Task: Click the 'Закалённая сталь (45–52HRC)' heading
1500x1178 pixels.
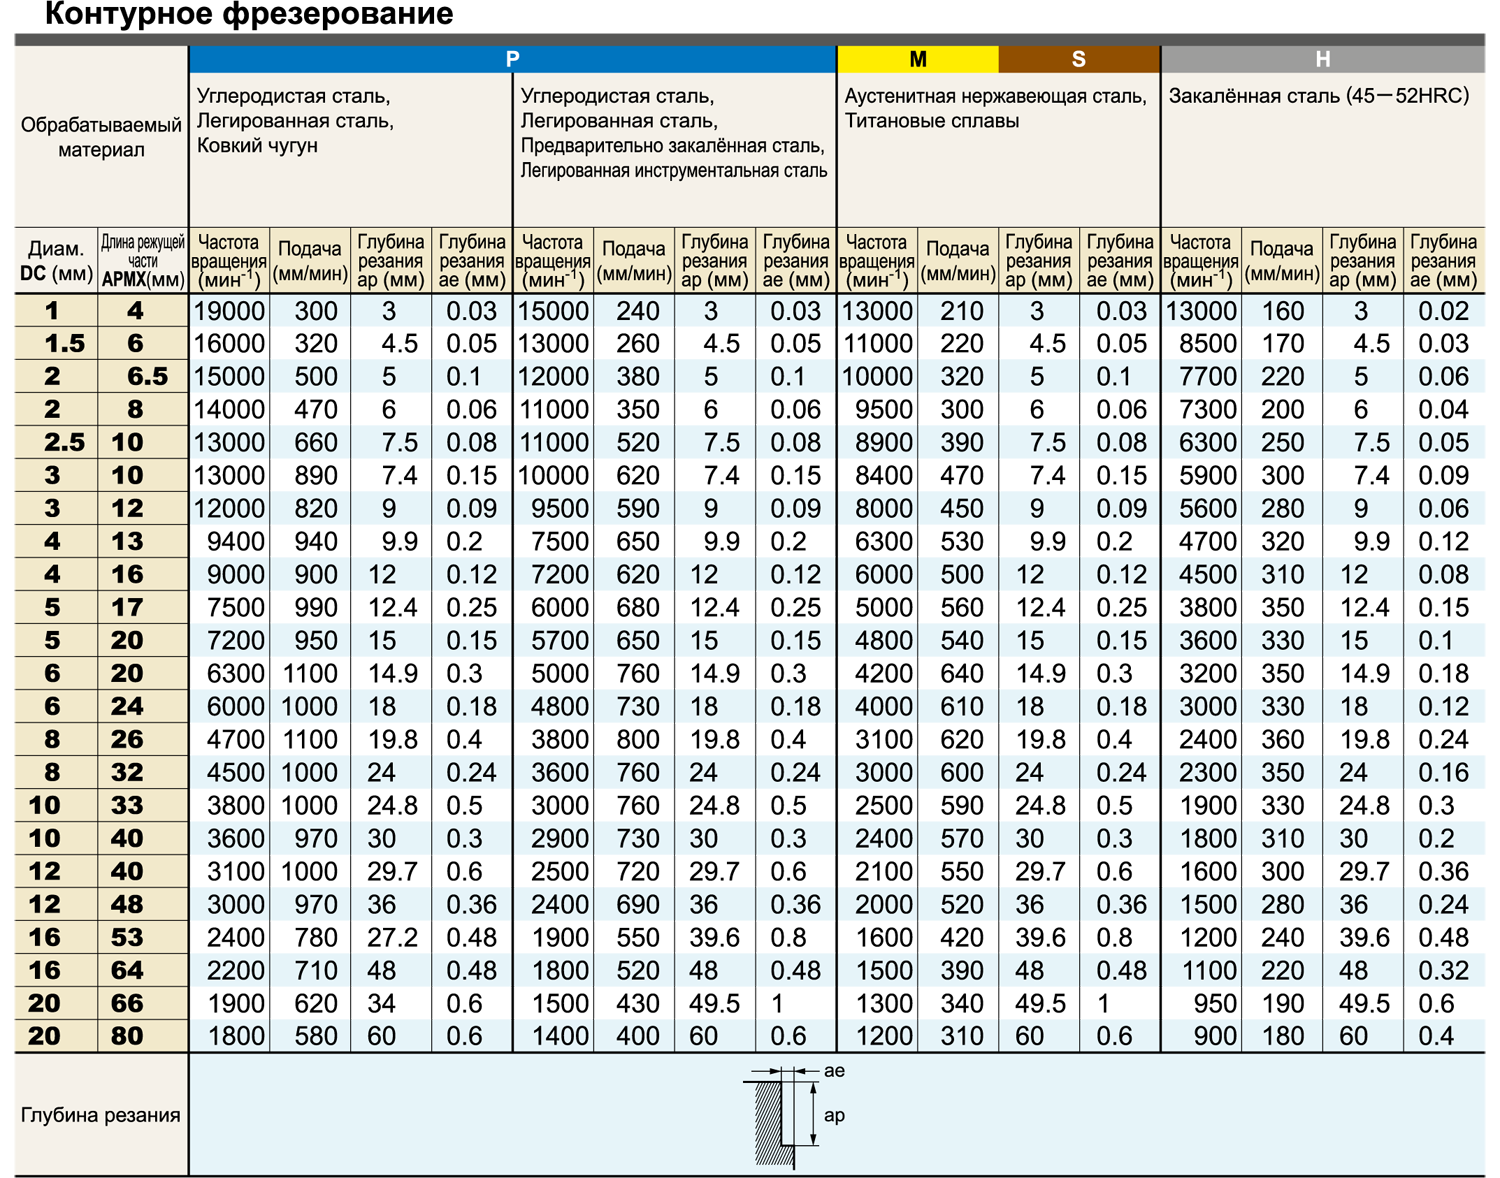Action: coord(1318,96)
